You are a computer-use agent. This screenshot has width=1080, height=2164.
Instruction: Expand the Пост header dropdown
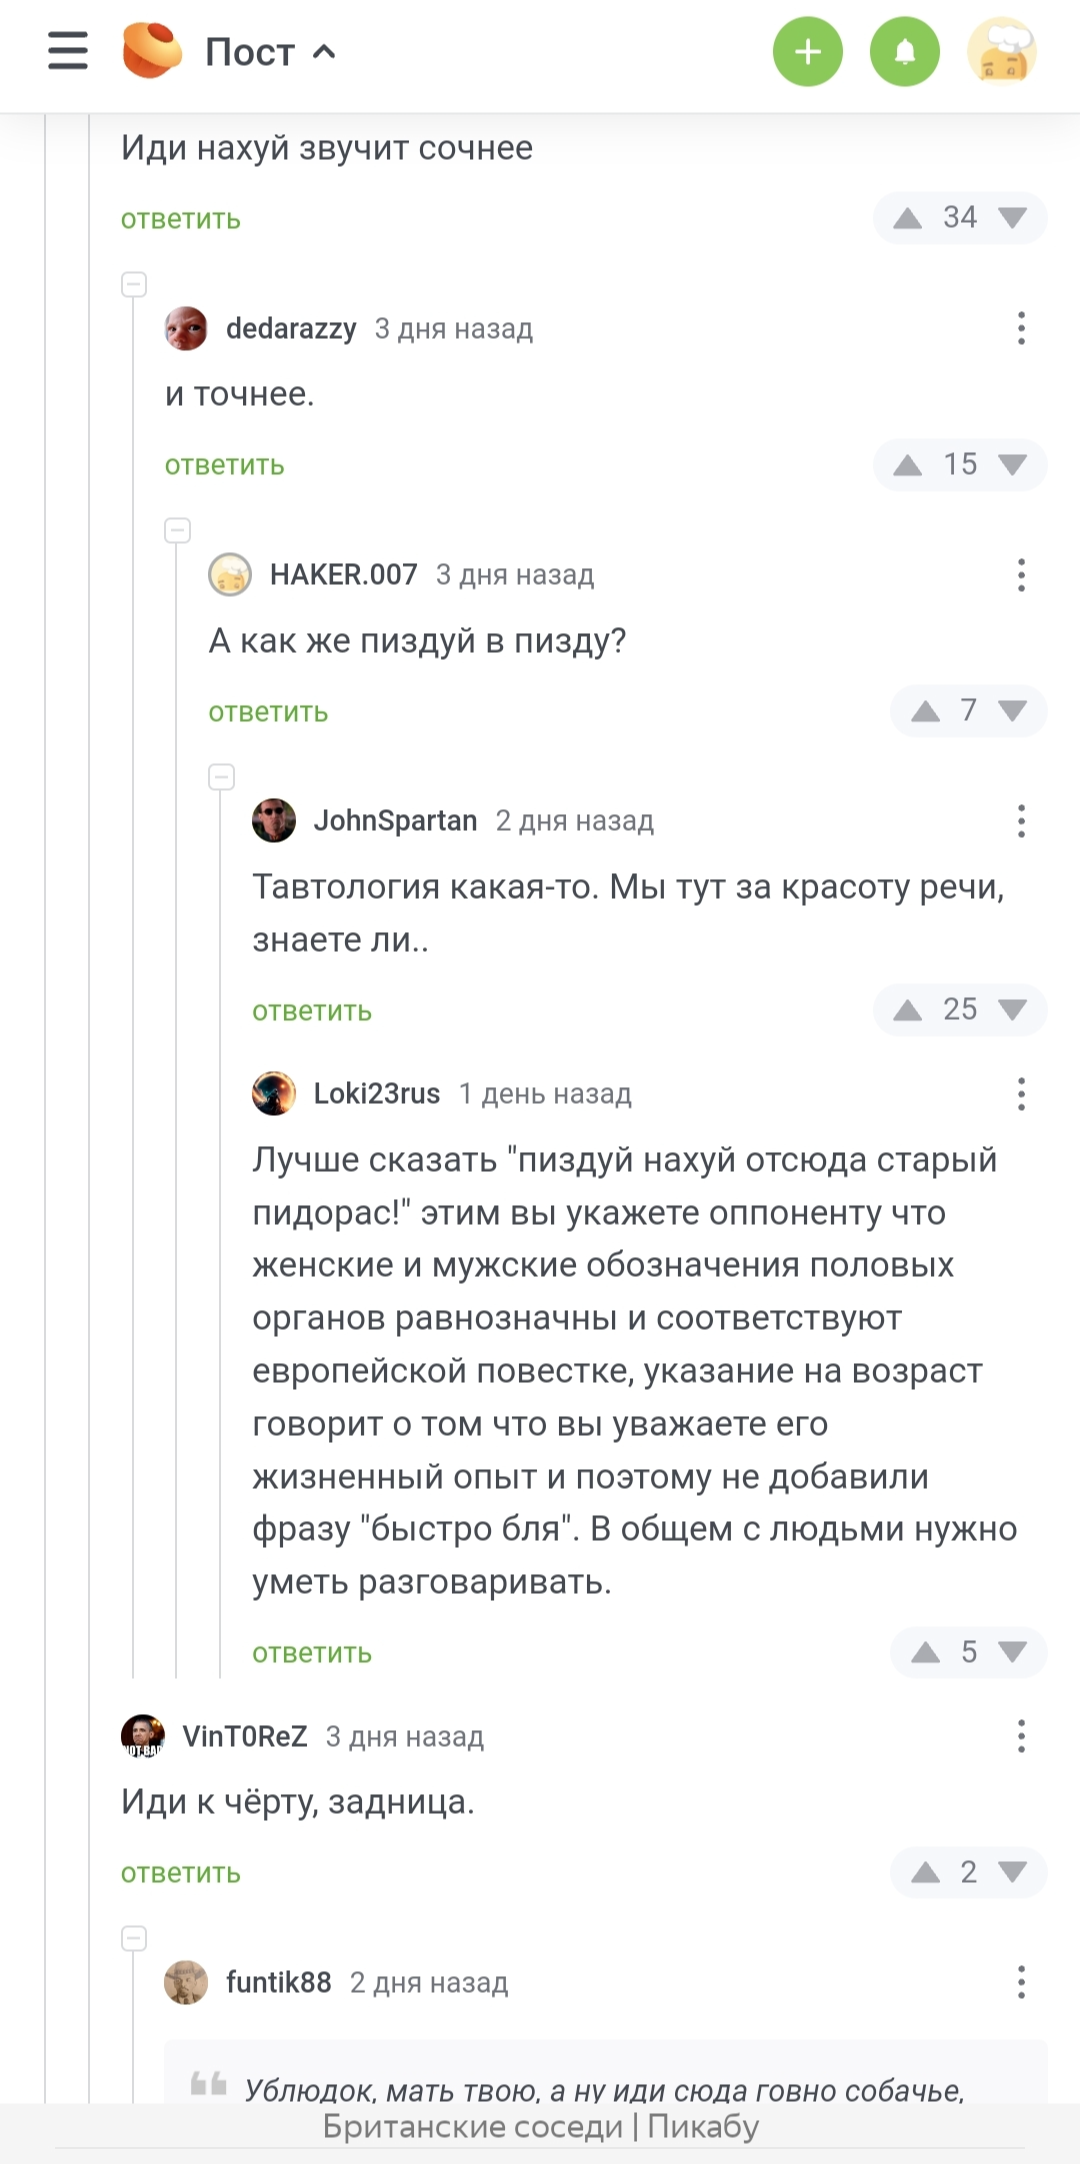(x=324, y=52)
